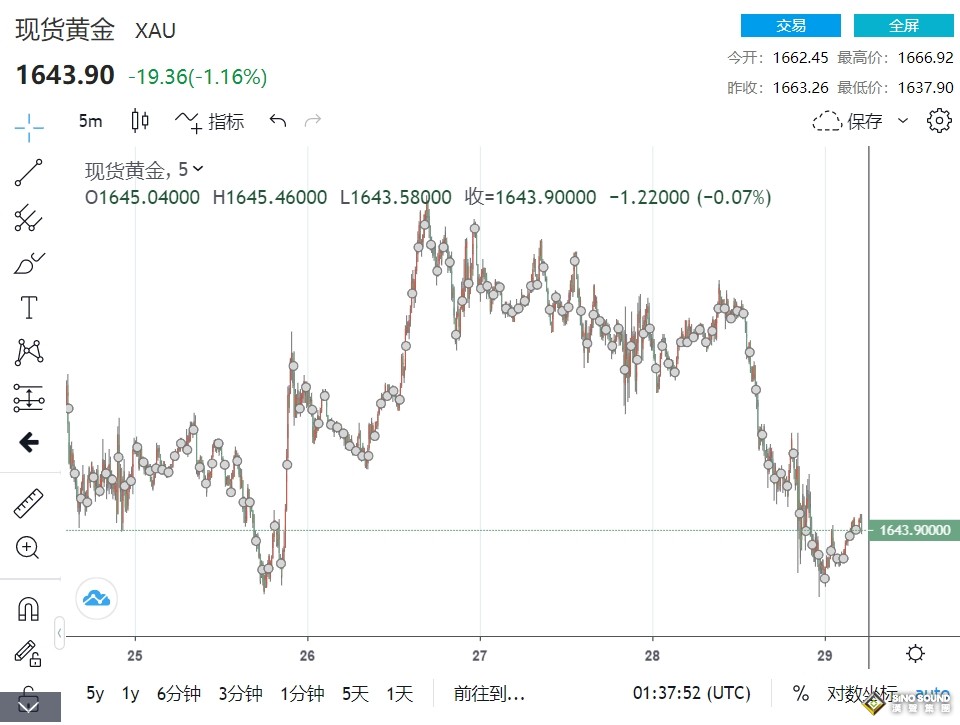Viewport: 960px width, 725px height.
Task: Switch to the 5y time range
Action: pos(95,693)
